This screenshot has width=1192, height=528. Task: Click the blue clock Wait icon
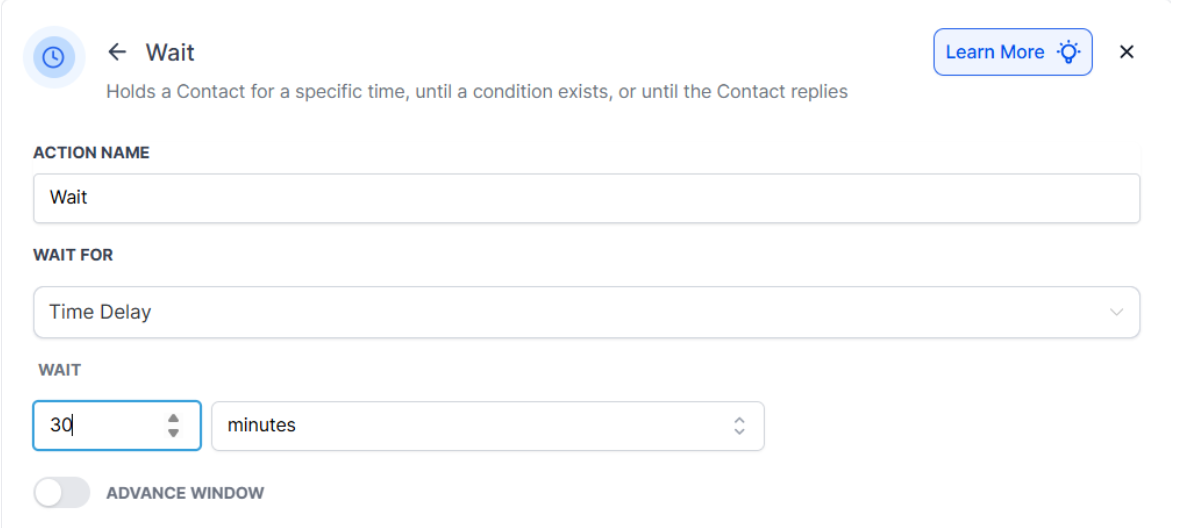(x=53, y=58)
